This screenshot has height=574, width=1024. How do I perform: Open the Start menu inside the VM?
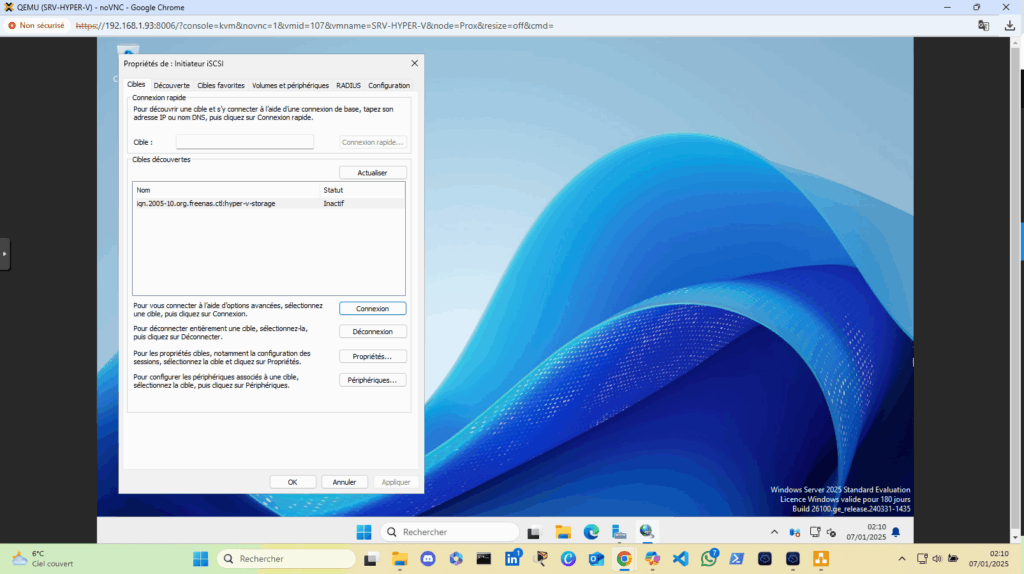(364, 532)
